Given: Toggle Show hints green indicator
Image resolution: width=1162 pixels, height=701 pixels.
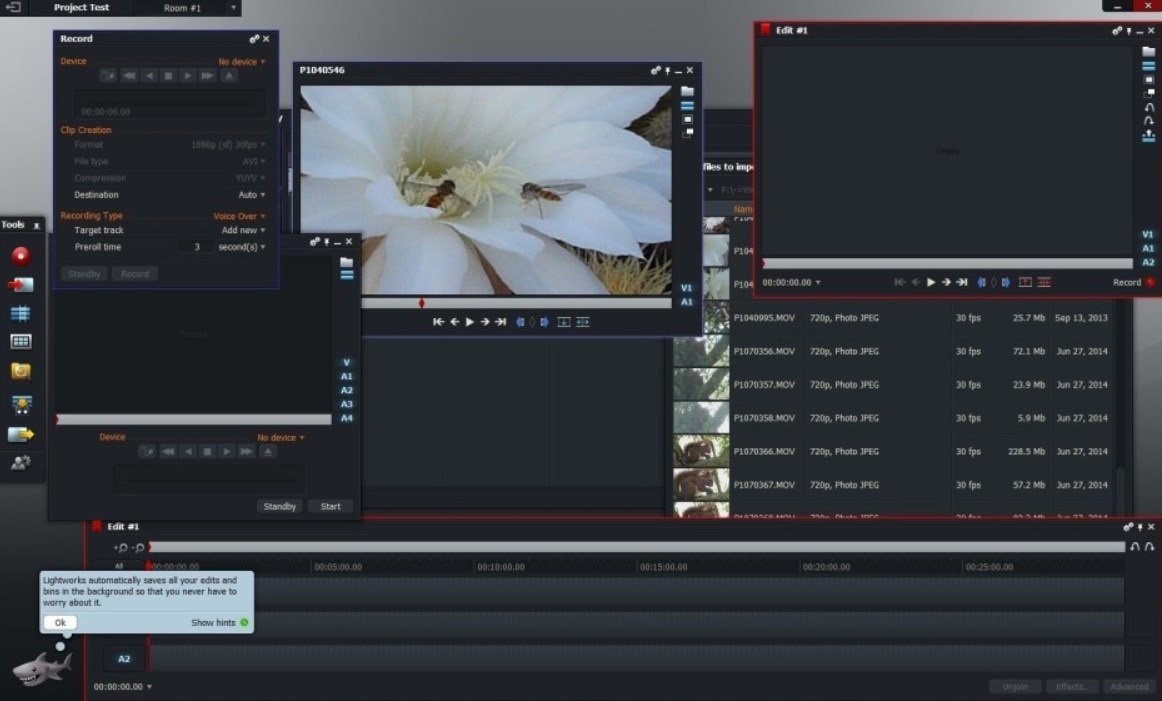Looking at the screenshot, I should click(244, 622).
